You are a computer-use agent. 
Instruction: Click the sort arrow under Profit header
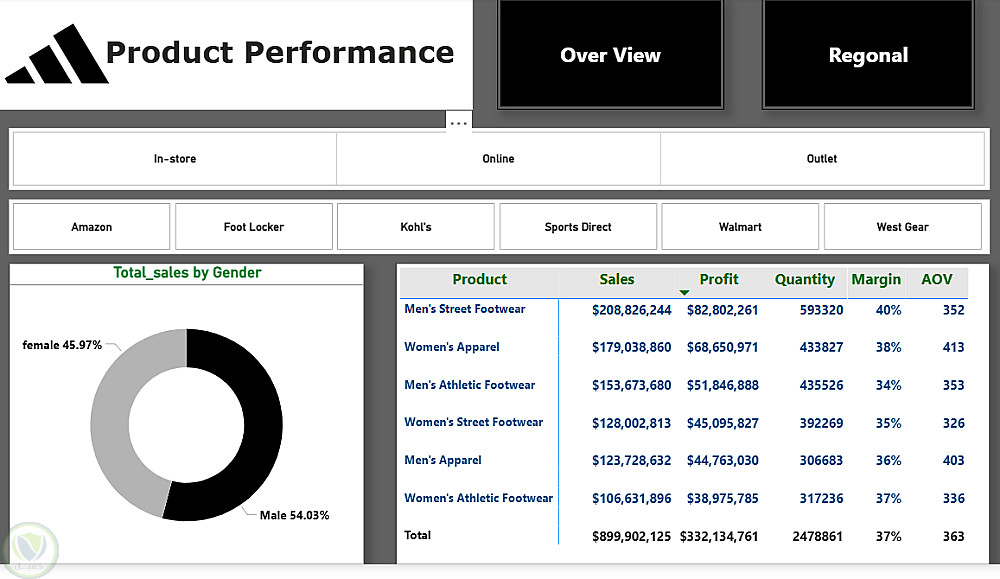tap(684, 292)
